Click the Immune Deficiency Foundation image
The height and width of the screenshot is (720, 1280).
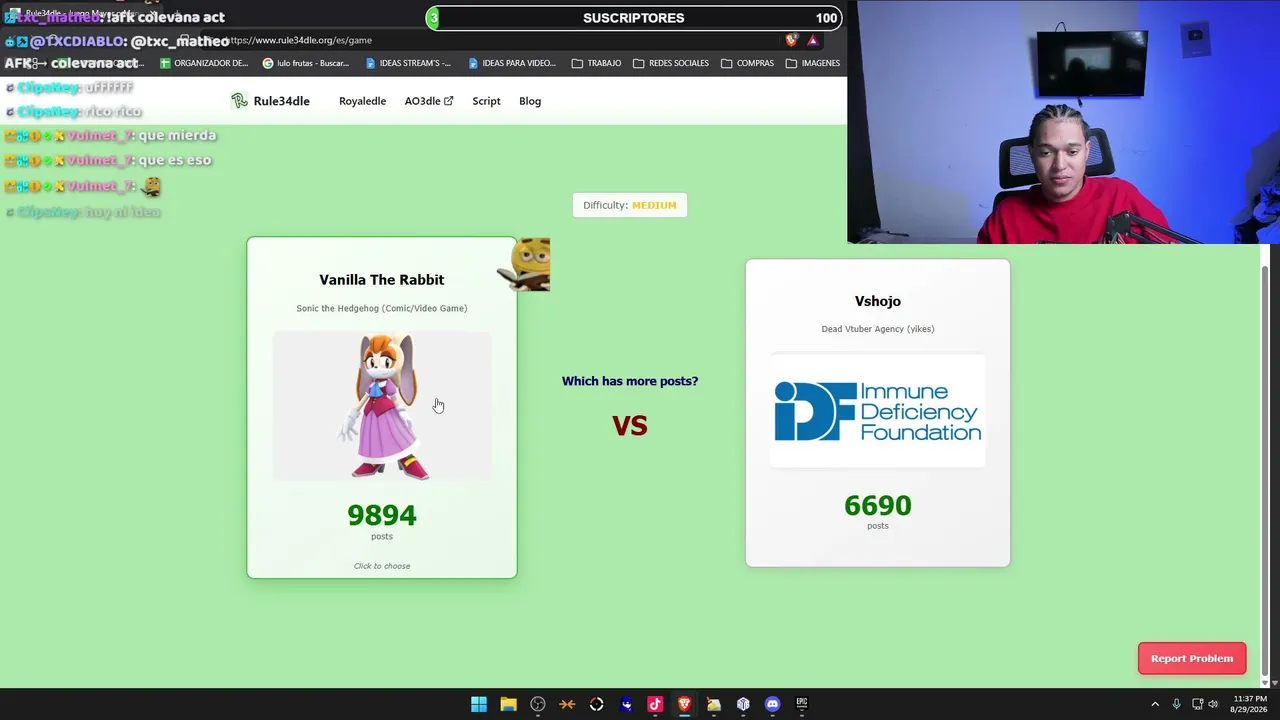pyautogui.click(x=878, y=411)
